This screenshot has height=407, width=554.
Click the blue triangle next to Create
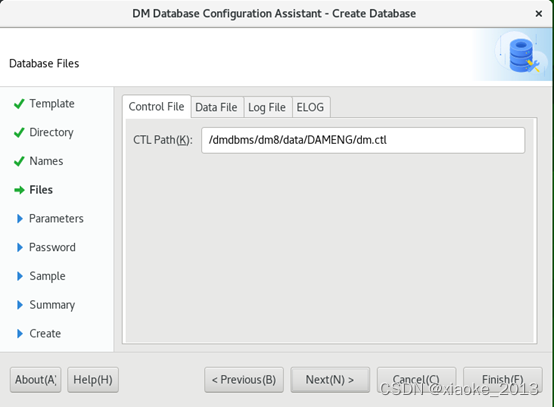tap(20, 334)
